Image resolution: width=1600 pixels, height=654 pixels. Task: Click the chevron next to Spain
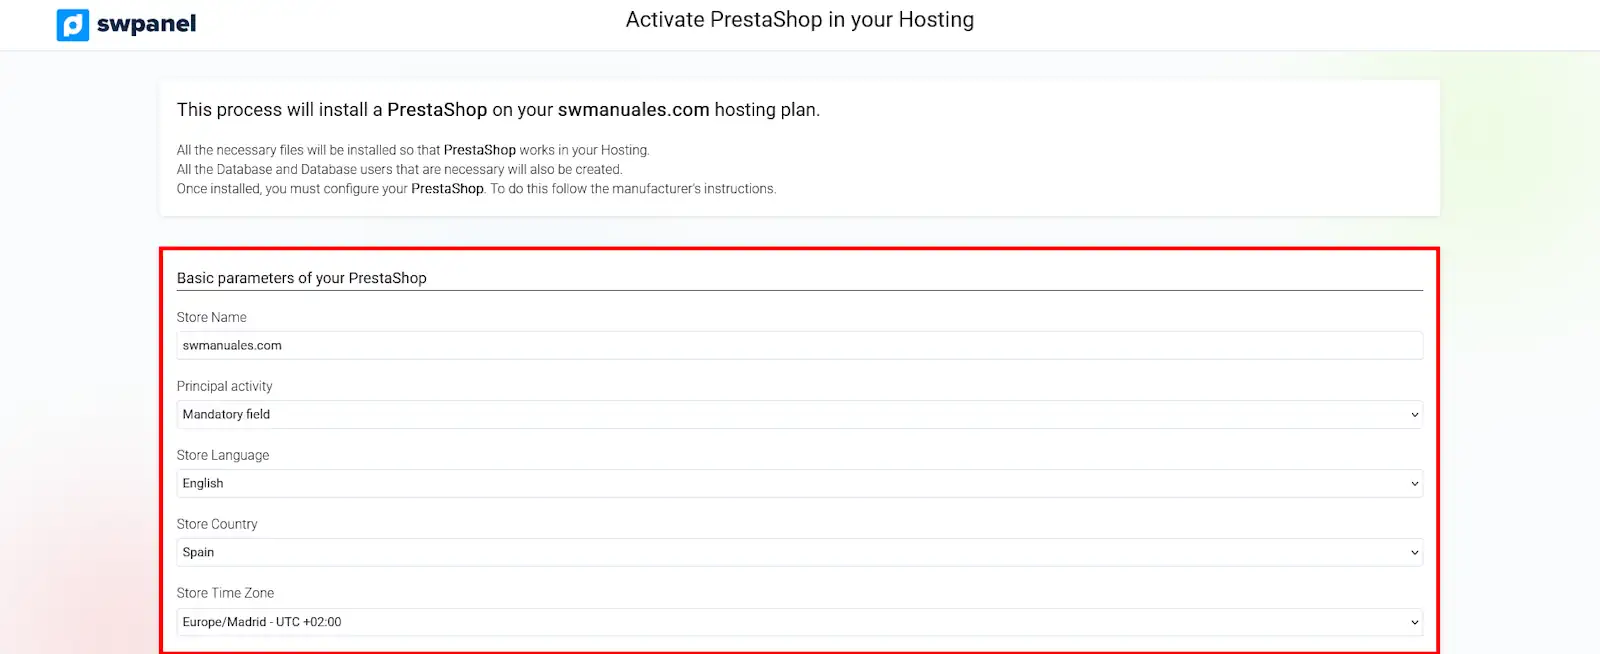pos(1413,552)
